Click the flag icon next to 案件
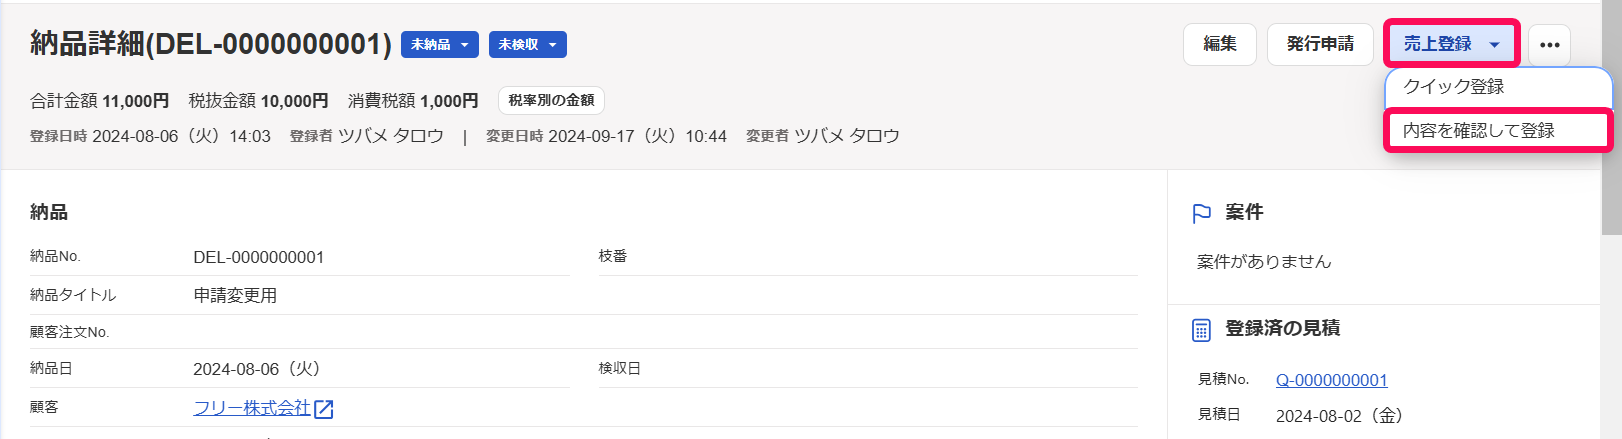The image size is (1622, 439). [x=1202, y=213]
